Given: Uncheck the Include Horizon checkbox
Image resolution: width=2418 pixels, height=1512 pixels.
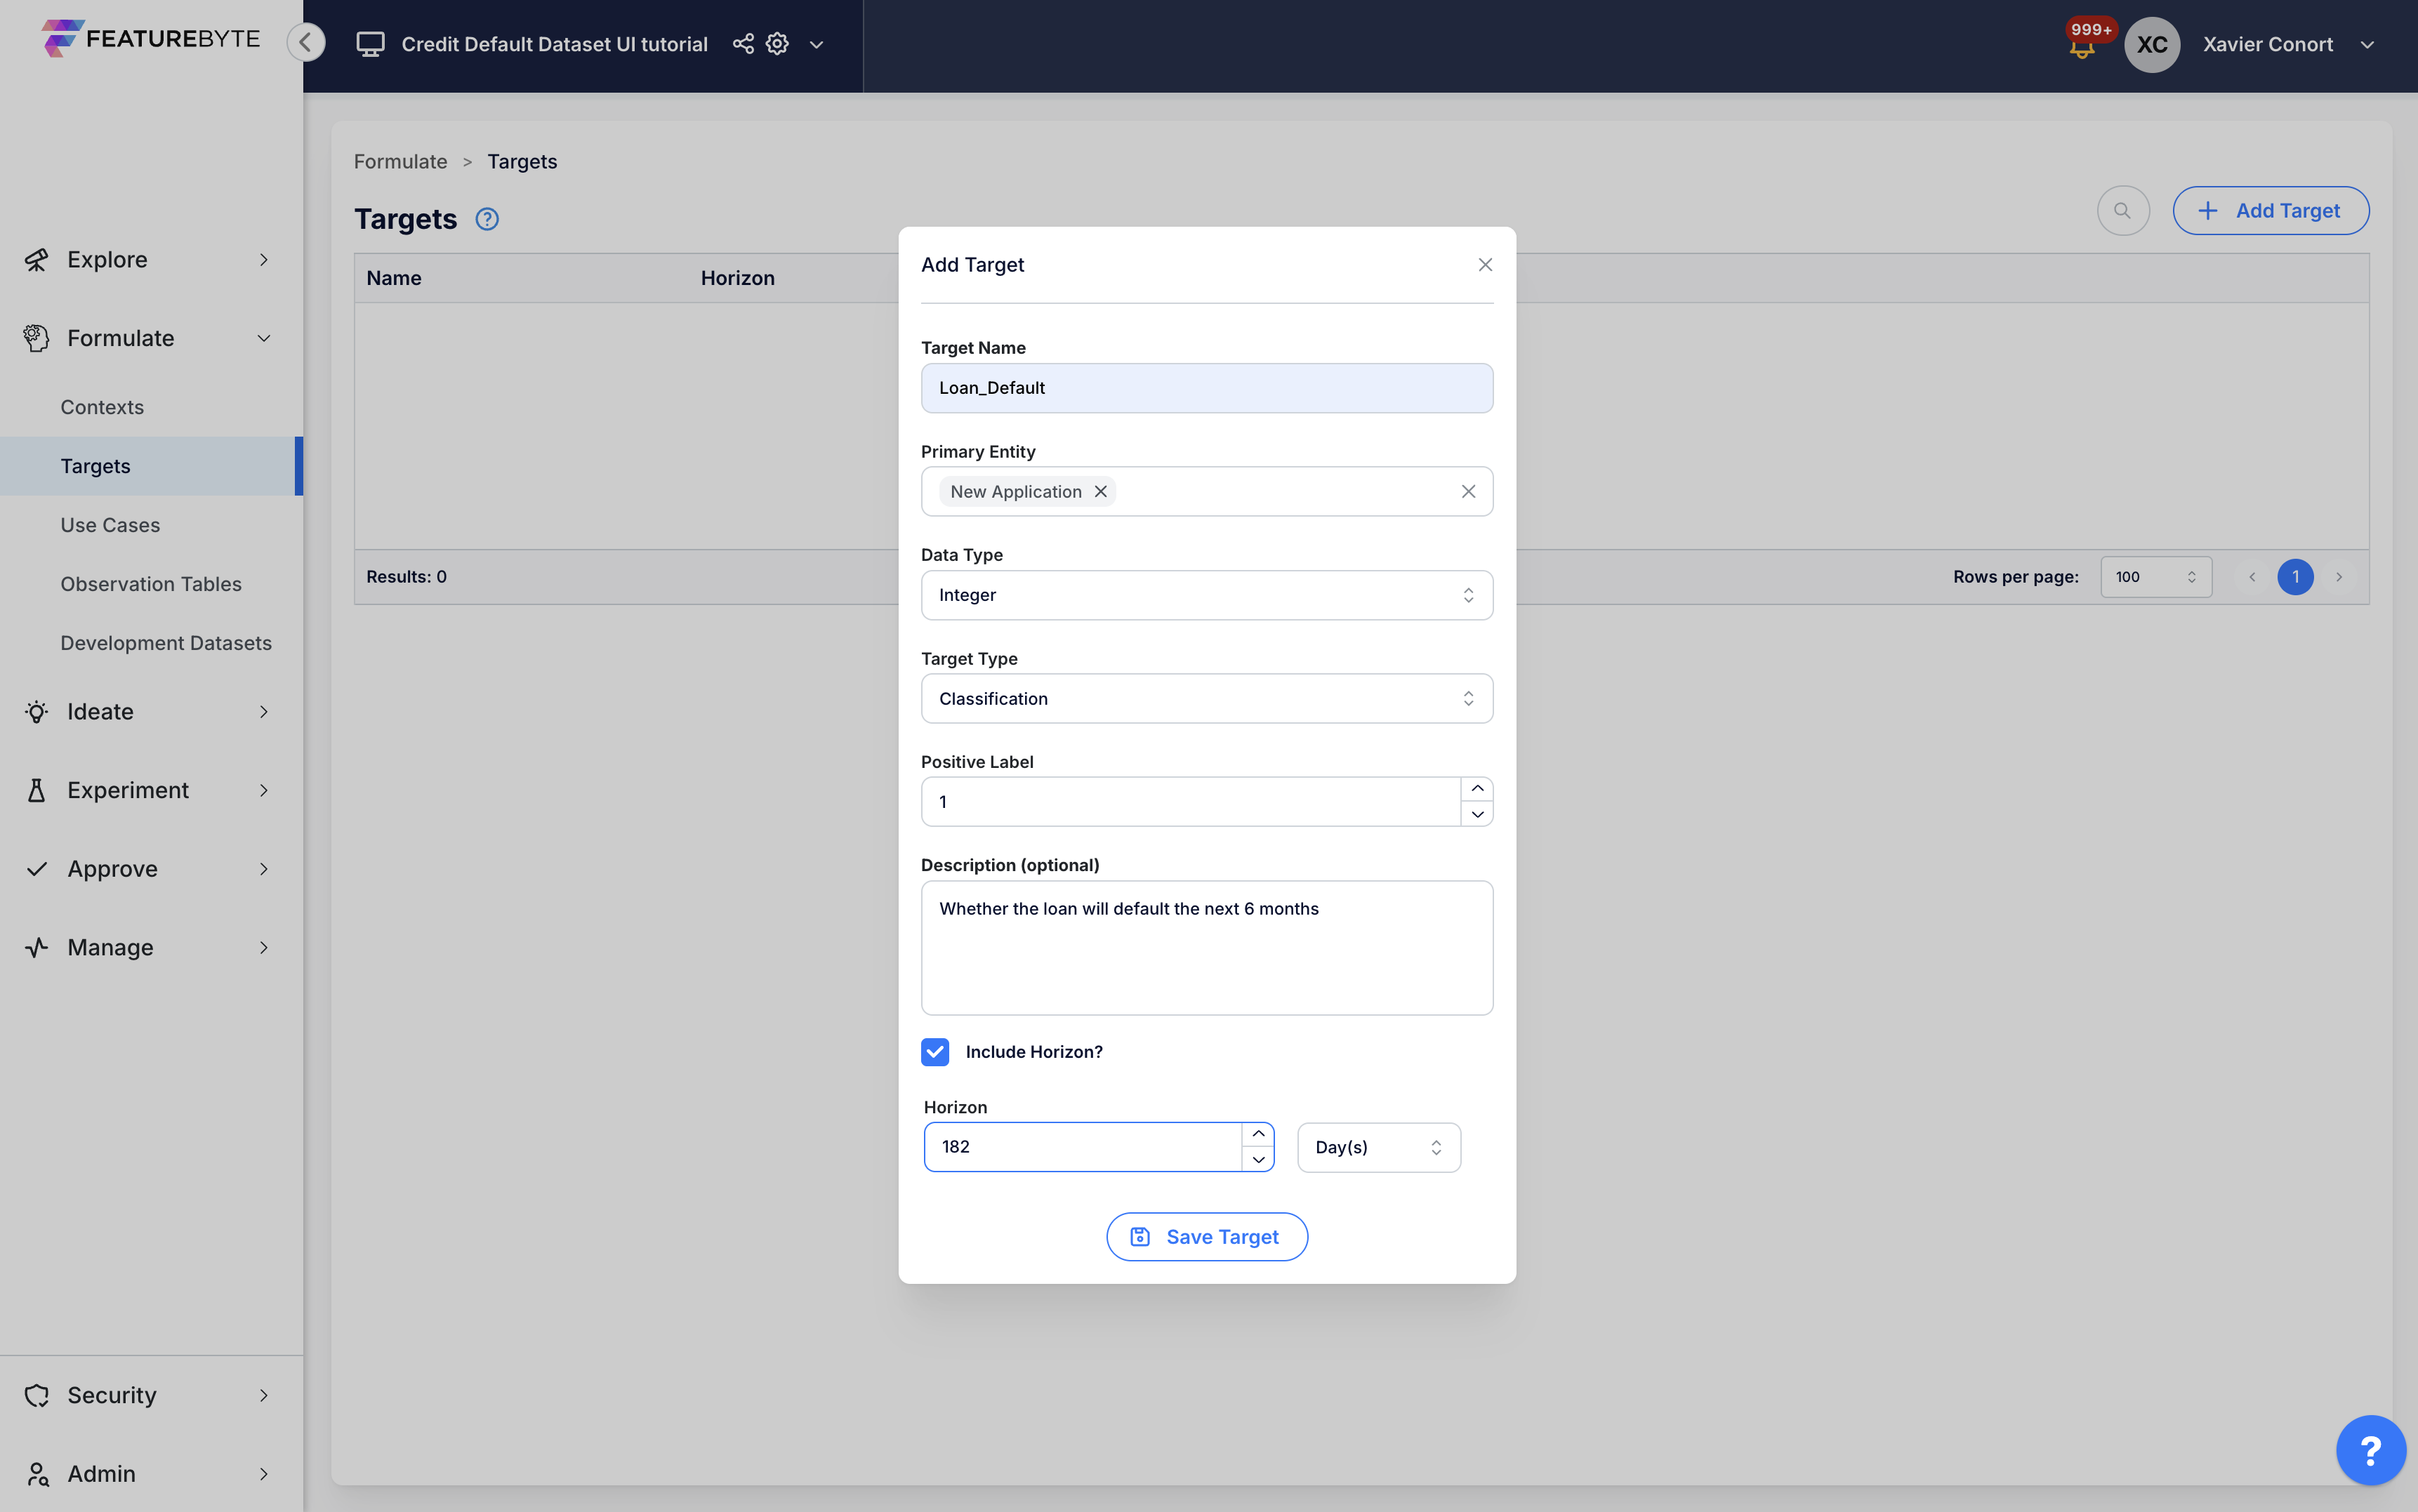Looking at the screenshot, I should [935, 1051].
